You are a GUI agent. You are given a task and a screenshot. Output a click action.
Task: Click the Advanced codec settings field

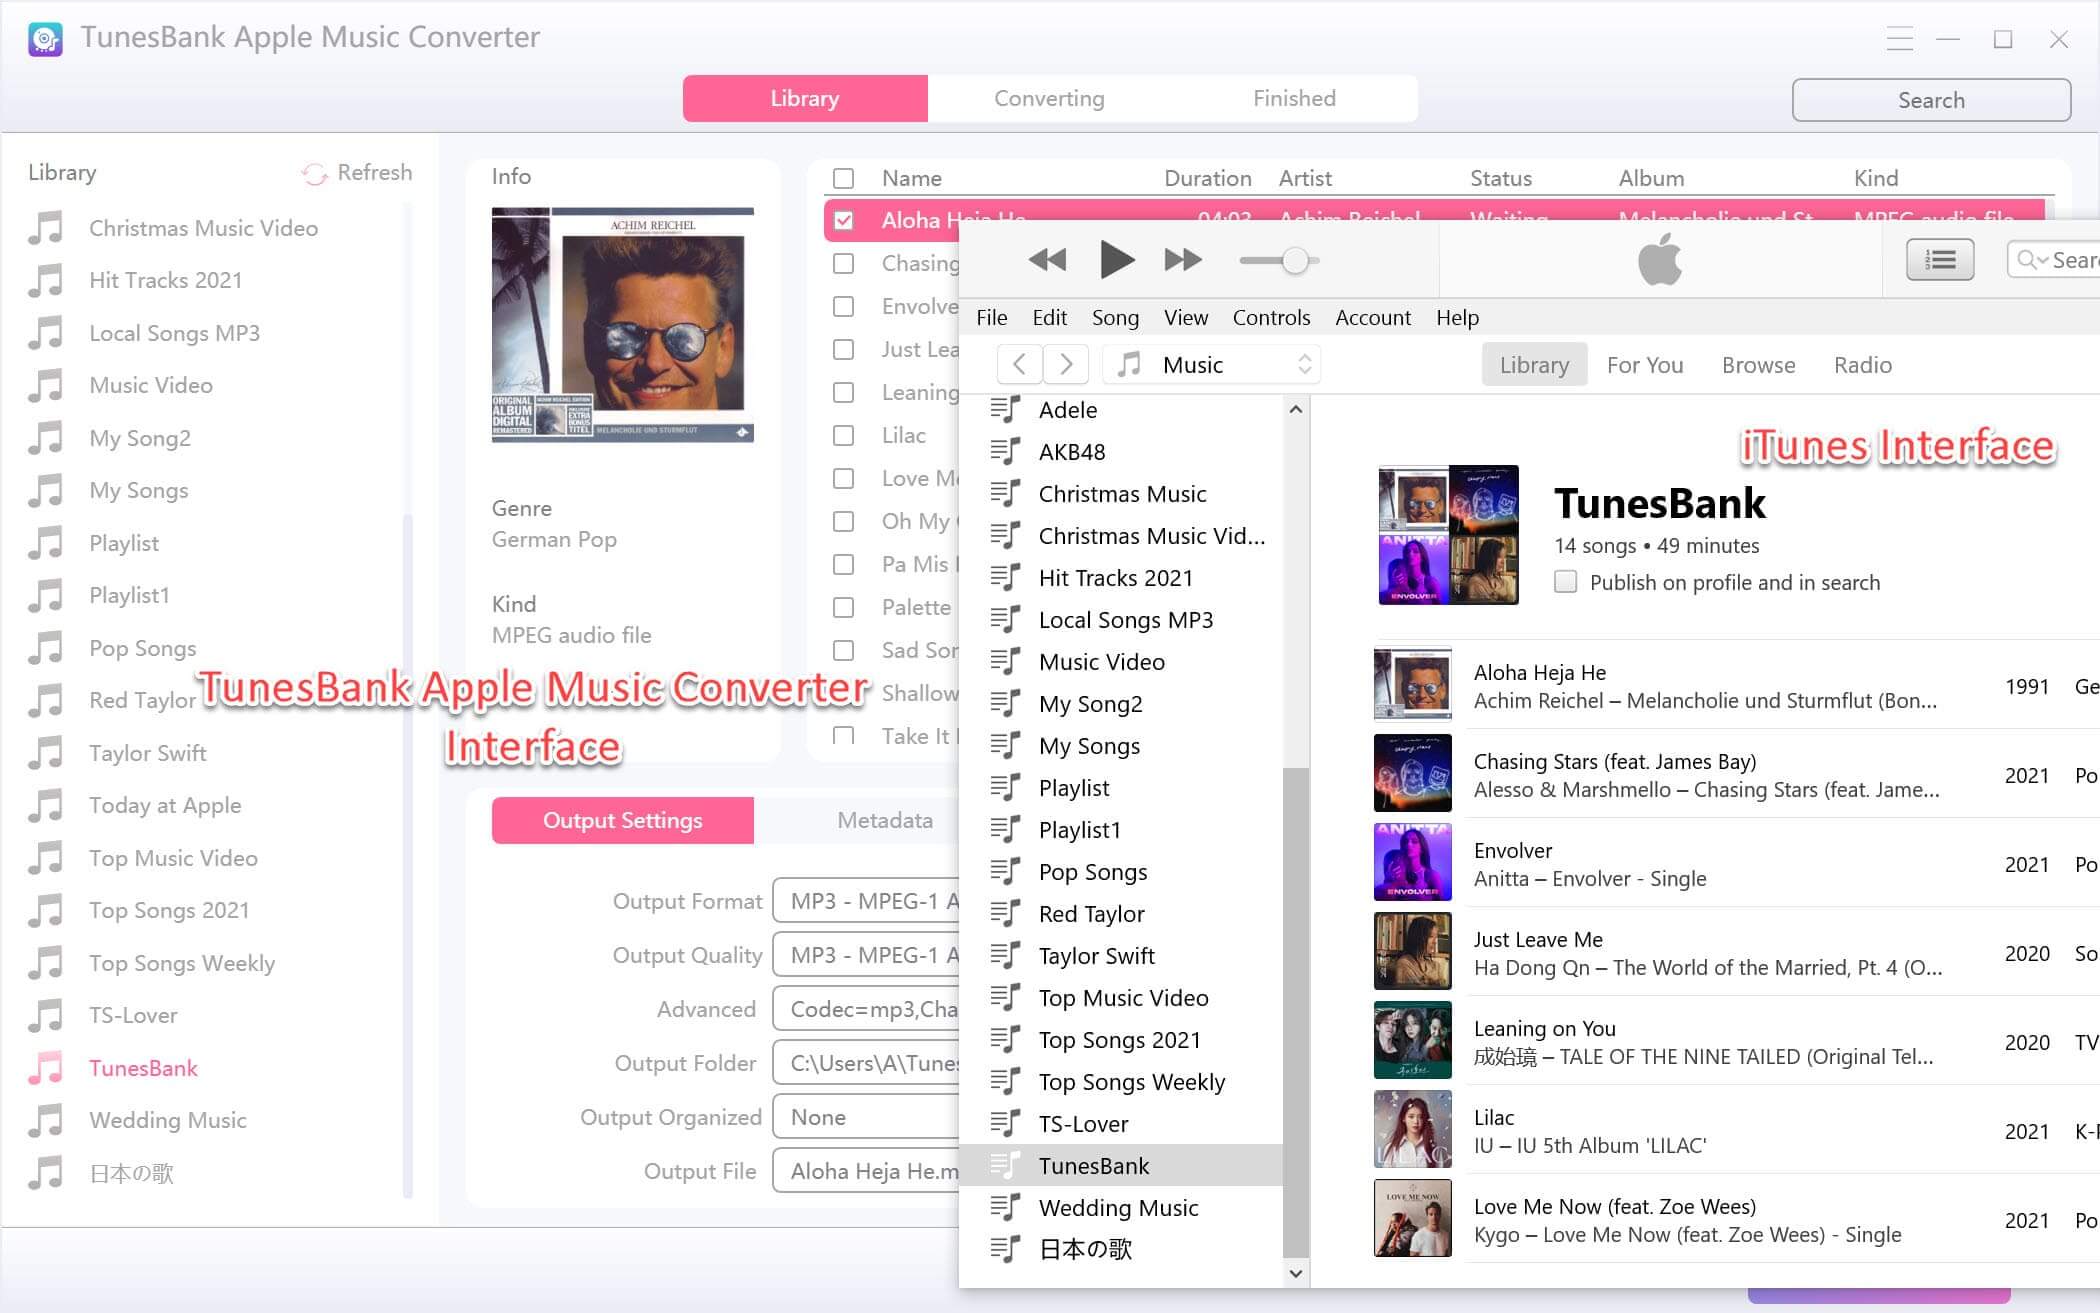866,1009
